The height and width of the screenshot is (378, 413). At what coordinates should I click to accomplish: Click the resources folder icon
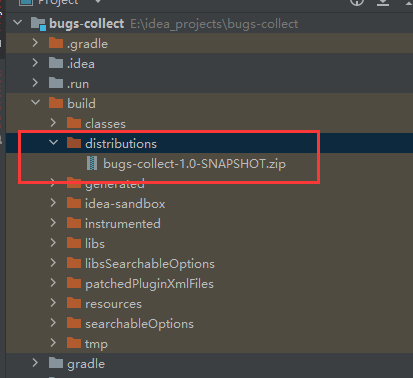[74, 303]
